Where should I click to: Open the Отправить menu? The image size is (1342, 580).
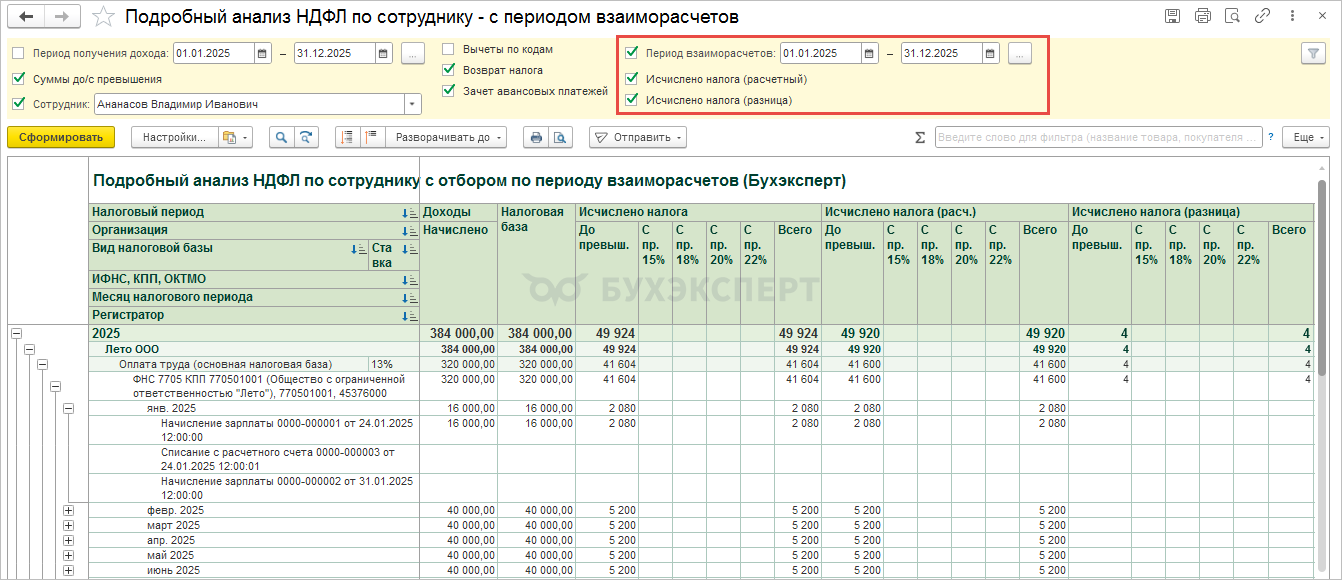638,137
